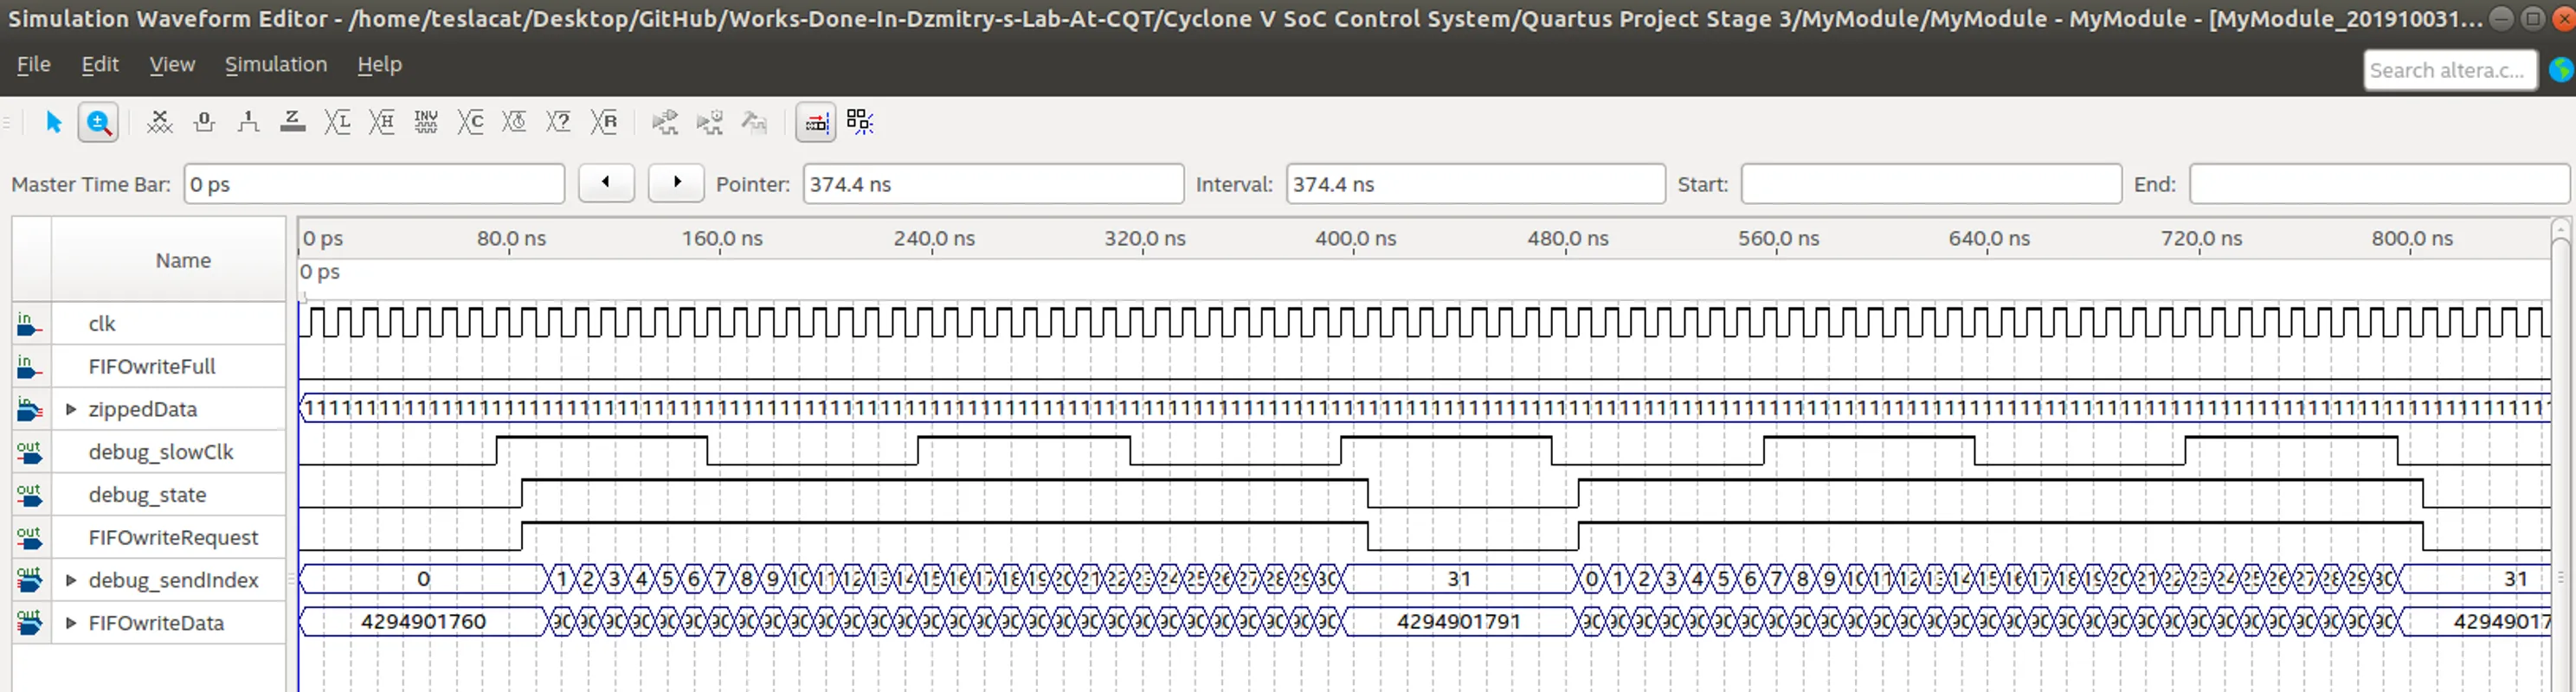Click the 160.0 ns timeline marker
This screenshot has width=2576, height=692.
tap(722, 238)
